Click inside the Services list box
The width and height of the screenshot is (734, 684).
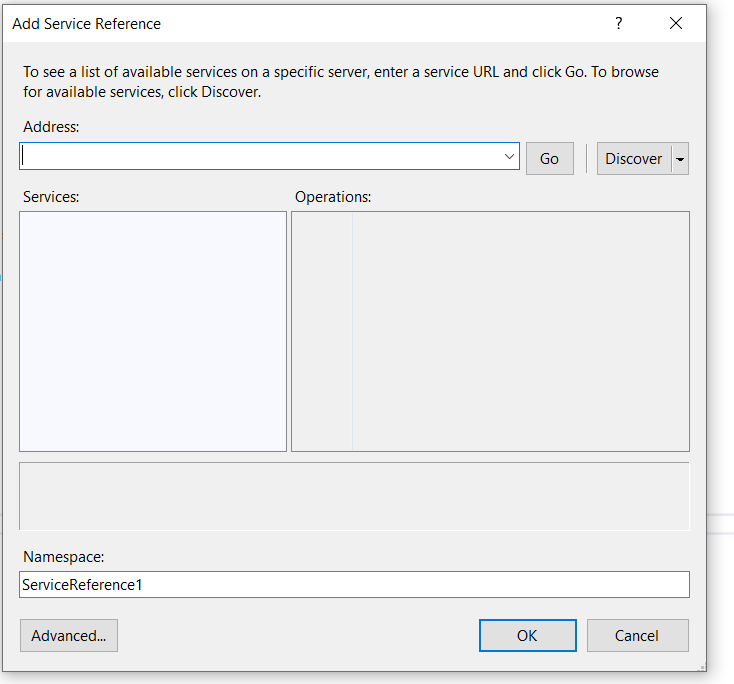coord(153,331)
